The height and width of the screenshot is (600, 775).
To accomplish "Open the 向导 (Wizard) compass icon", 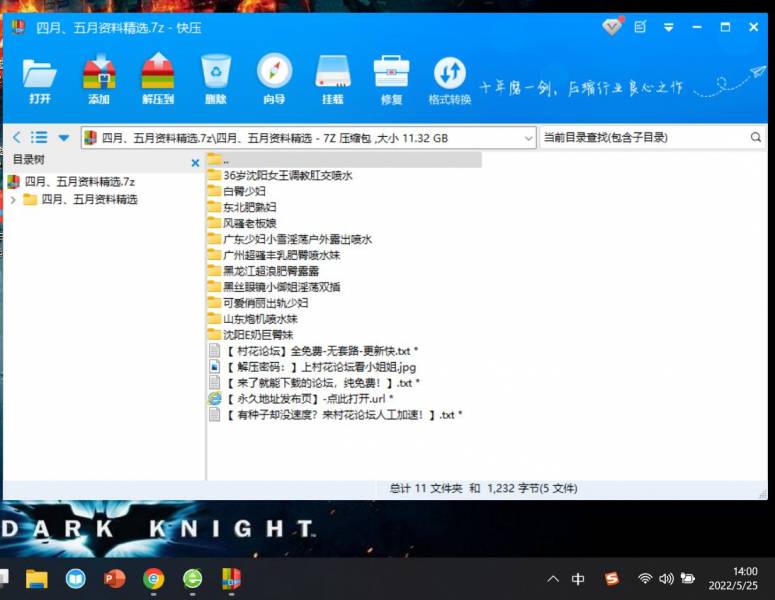I will 274,80.
